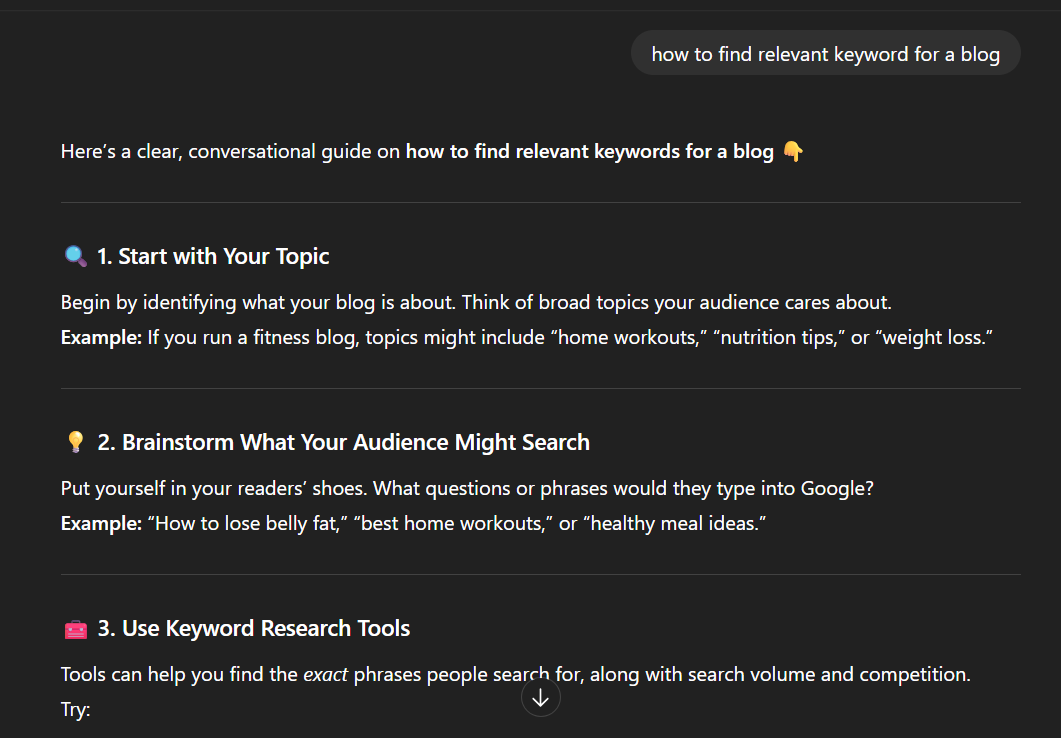Click the italic word "exact" in section 3
Screen dimensions: 1061x738
coord(325,675)
